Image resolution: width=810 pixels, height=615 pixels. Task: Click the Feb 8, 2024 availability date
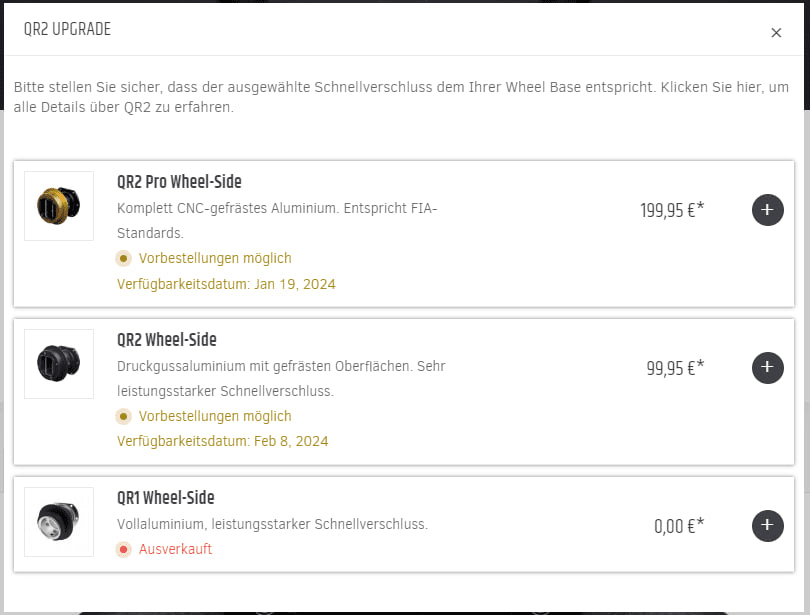pyautogui.click(x=295, y=441)
